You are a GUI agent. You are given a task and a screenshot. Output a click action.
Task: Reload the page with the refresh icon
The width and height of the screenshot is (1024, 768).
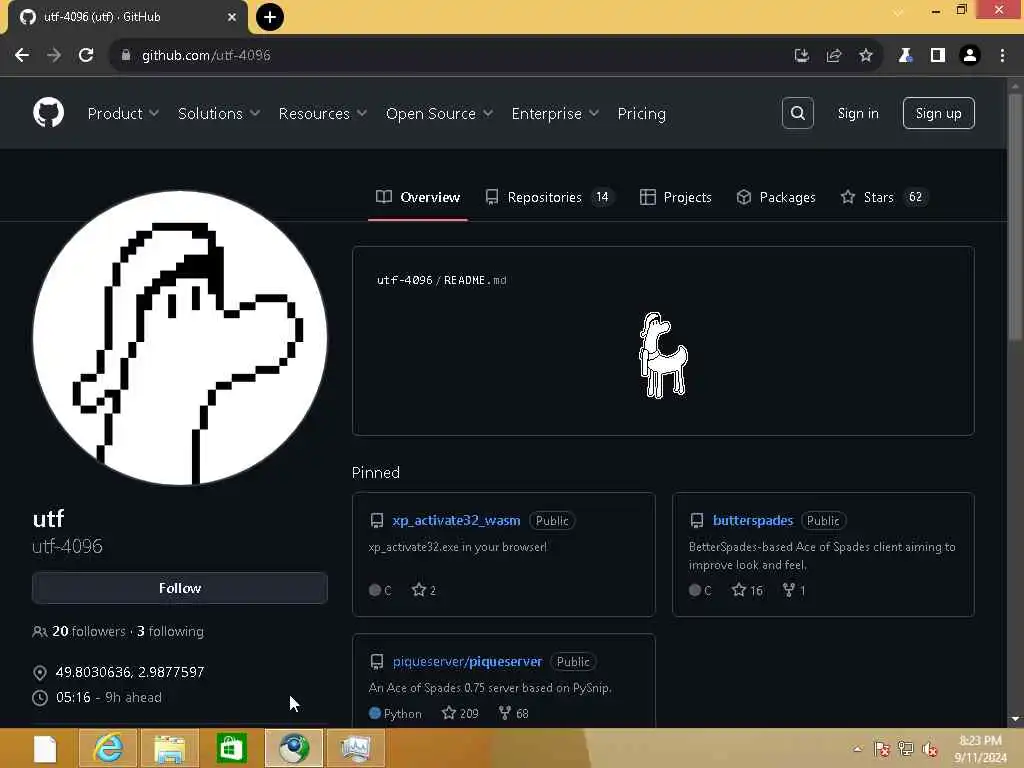86,56
